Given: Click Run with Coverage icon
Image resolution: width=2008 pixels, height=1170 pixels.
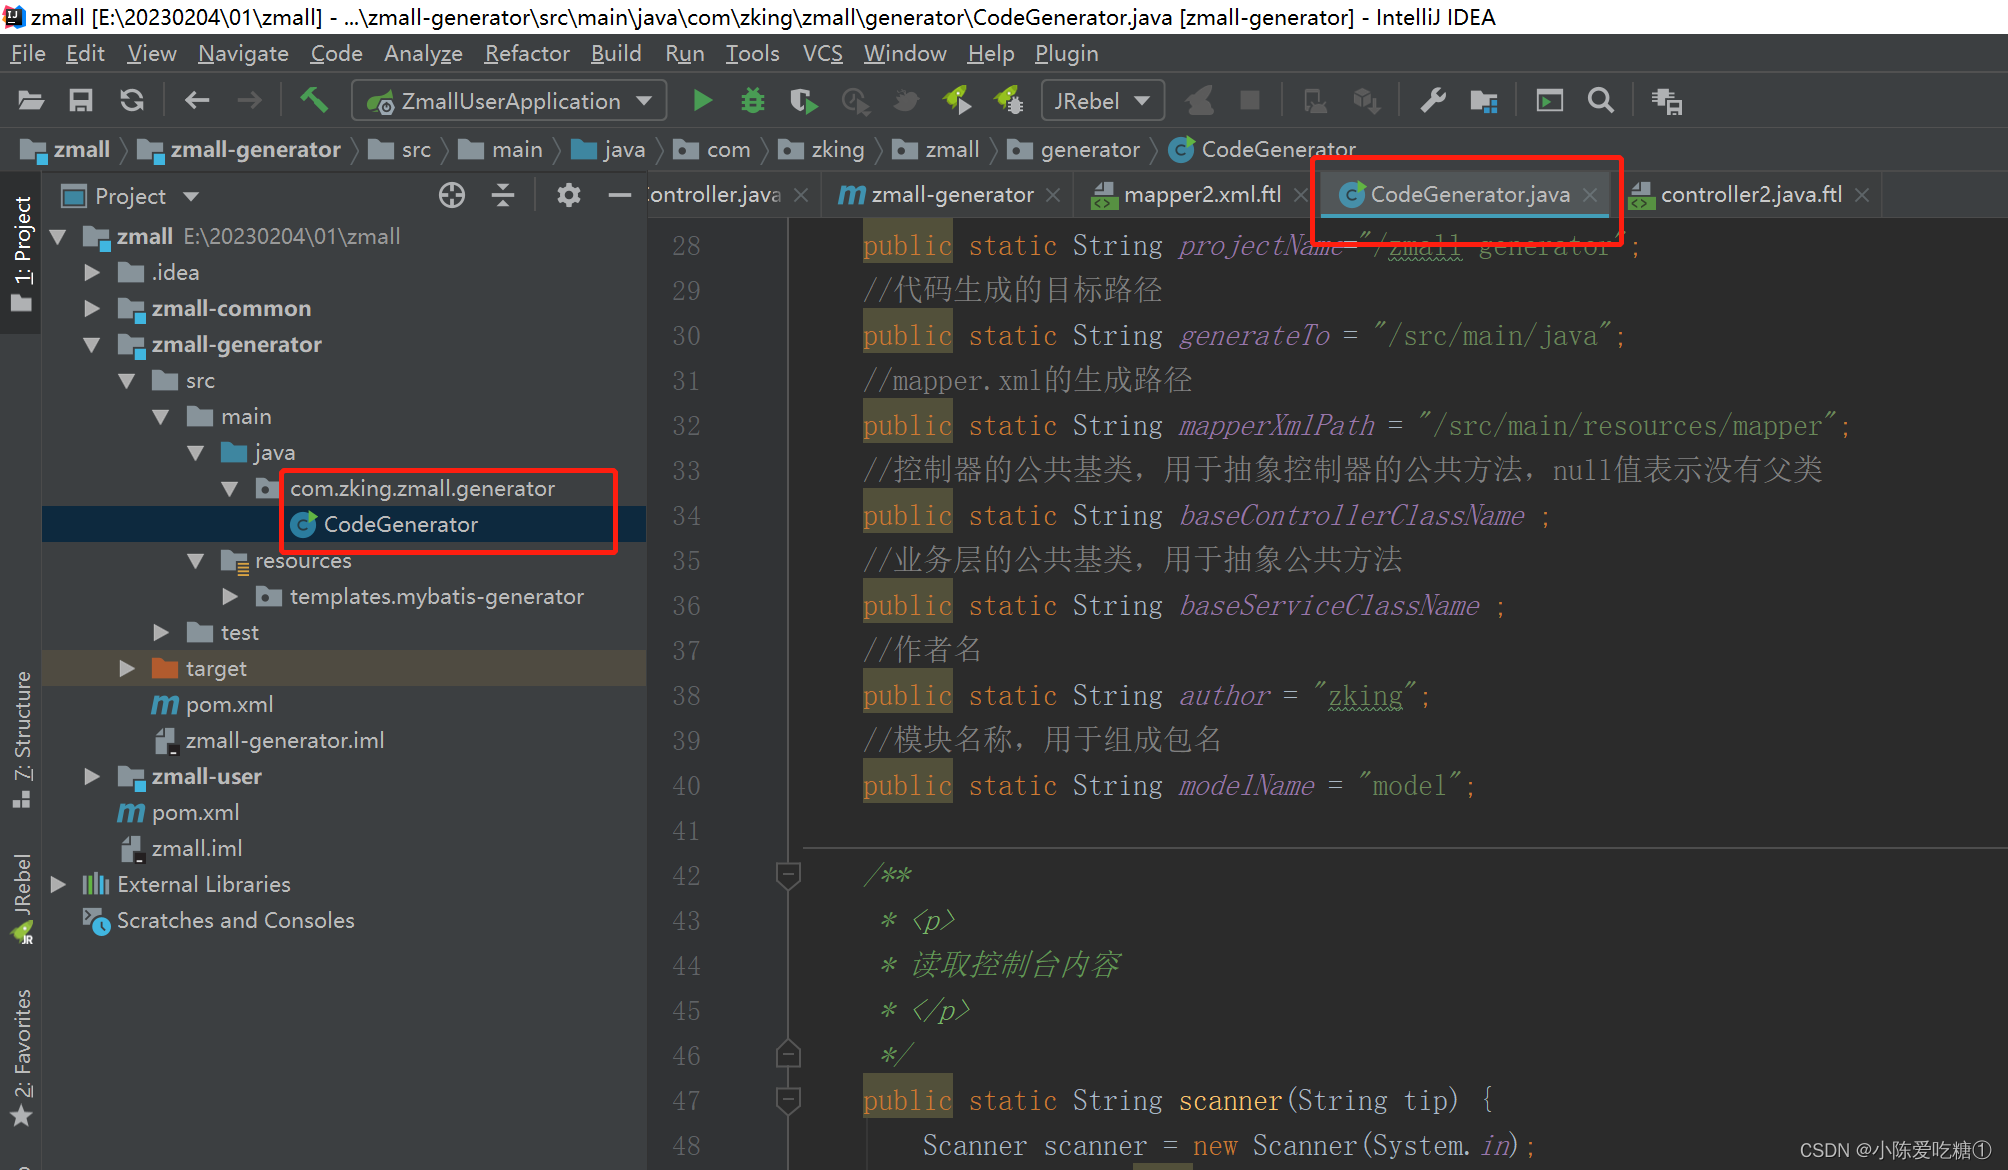Looking at the screenshot, I should pyautogui.click(x=803, y=101).
